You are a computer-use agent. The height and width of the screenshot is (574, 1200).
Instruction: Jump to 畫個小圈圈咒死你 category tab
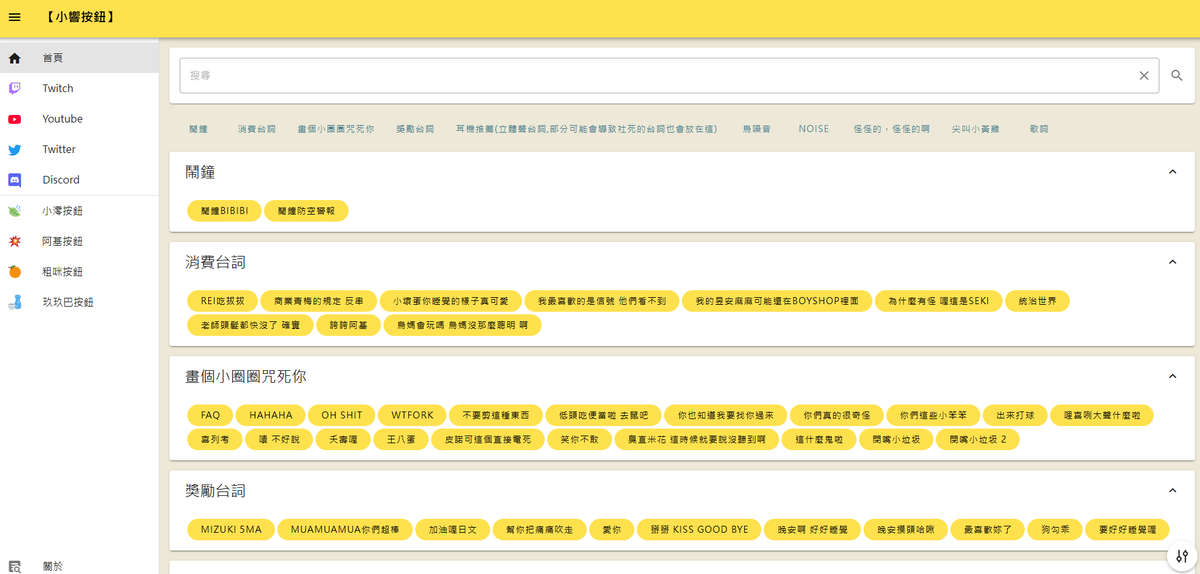(x=336, y=129)
